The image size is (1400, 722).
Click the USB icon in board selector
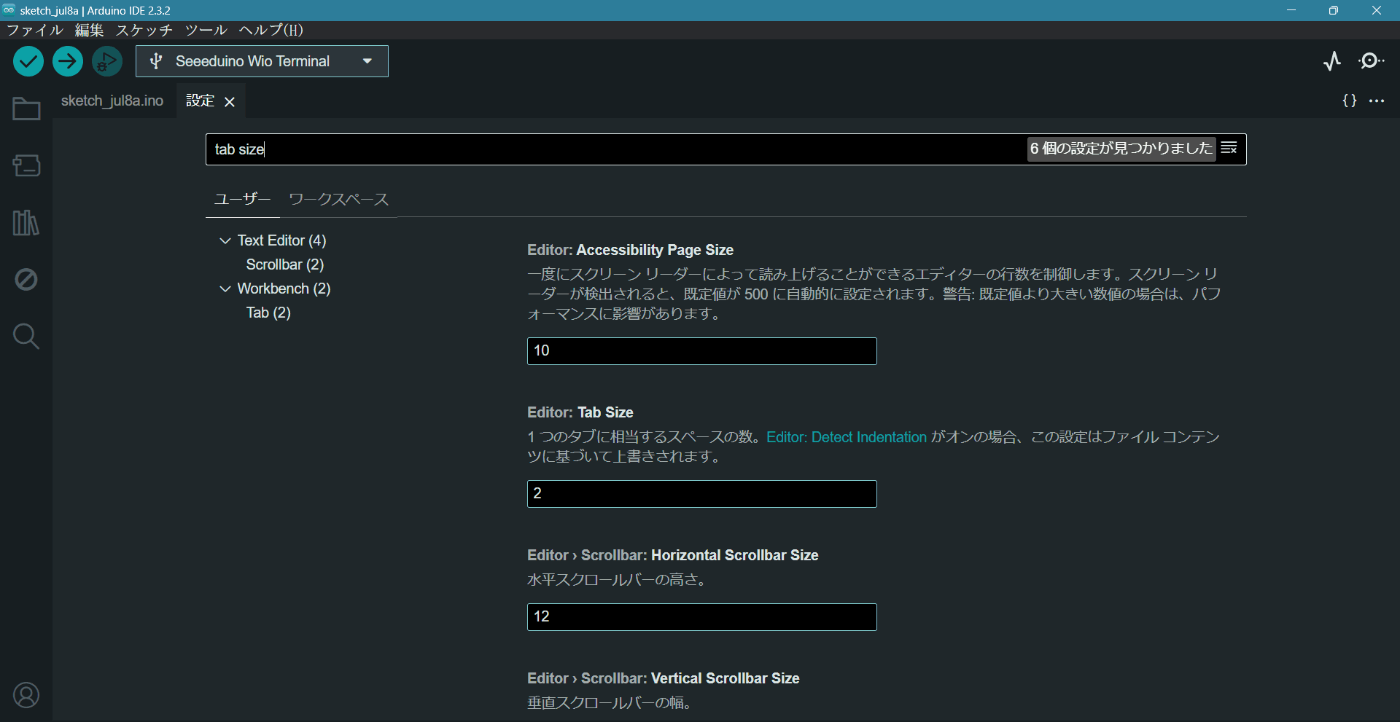point(156,61)
